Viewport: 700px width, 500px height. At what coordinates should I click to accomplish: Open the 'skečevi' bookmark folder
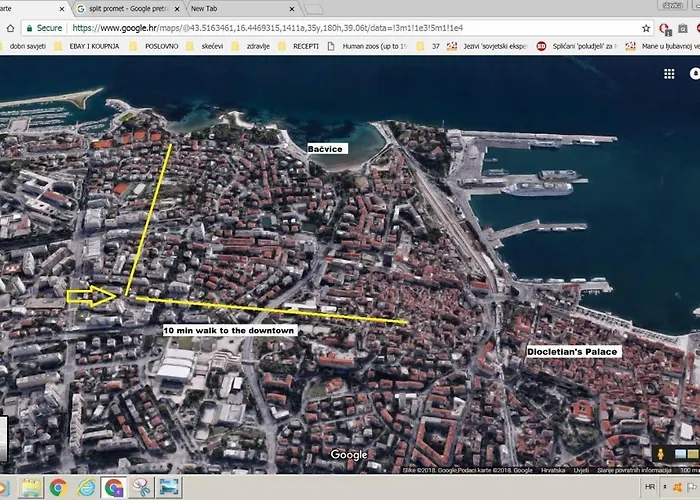tap(205, 46)
